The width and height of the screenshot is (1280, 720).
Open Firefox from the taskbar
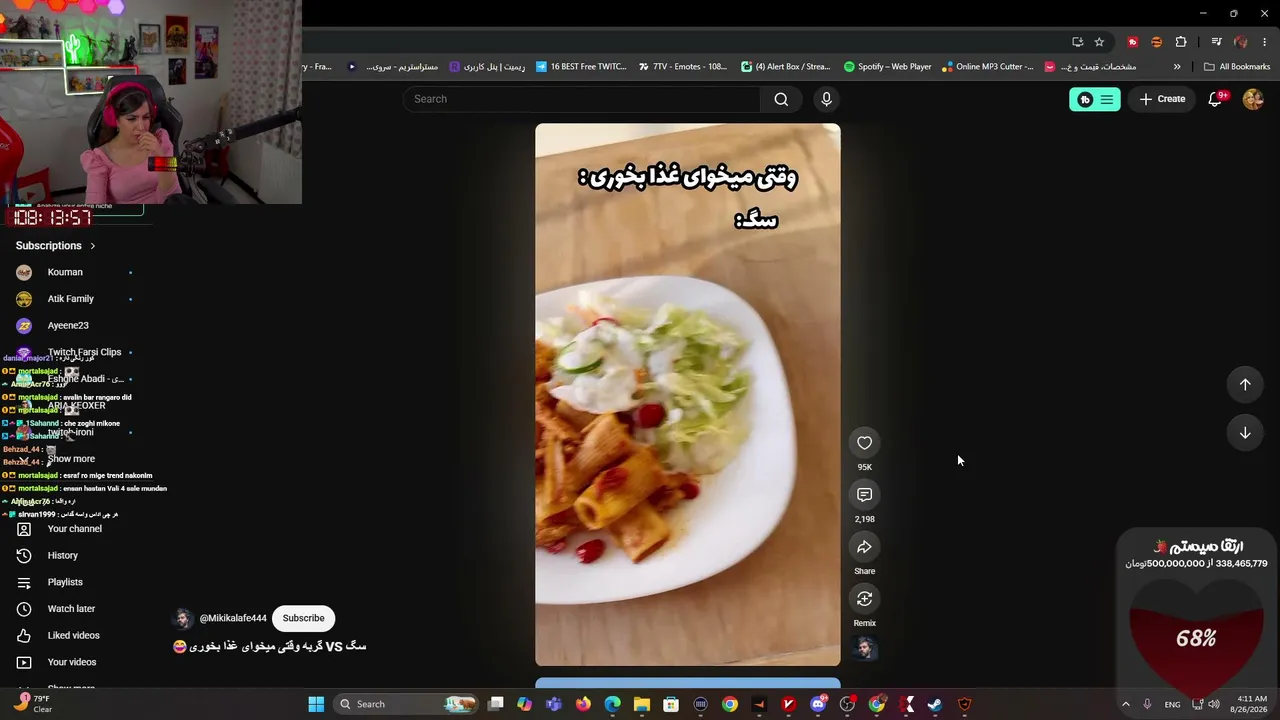pos(583,704)
